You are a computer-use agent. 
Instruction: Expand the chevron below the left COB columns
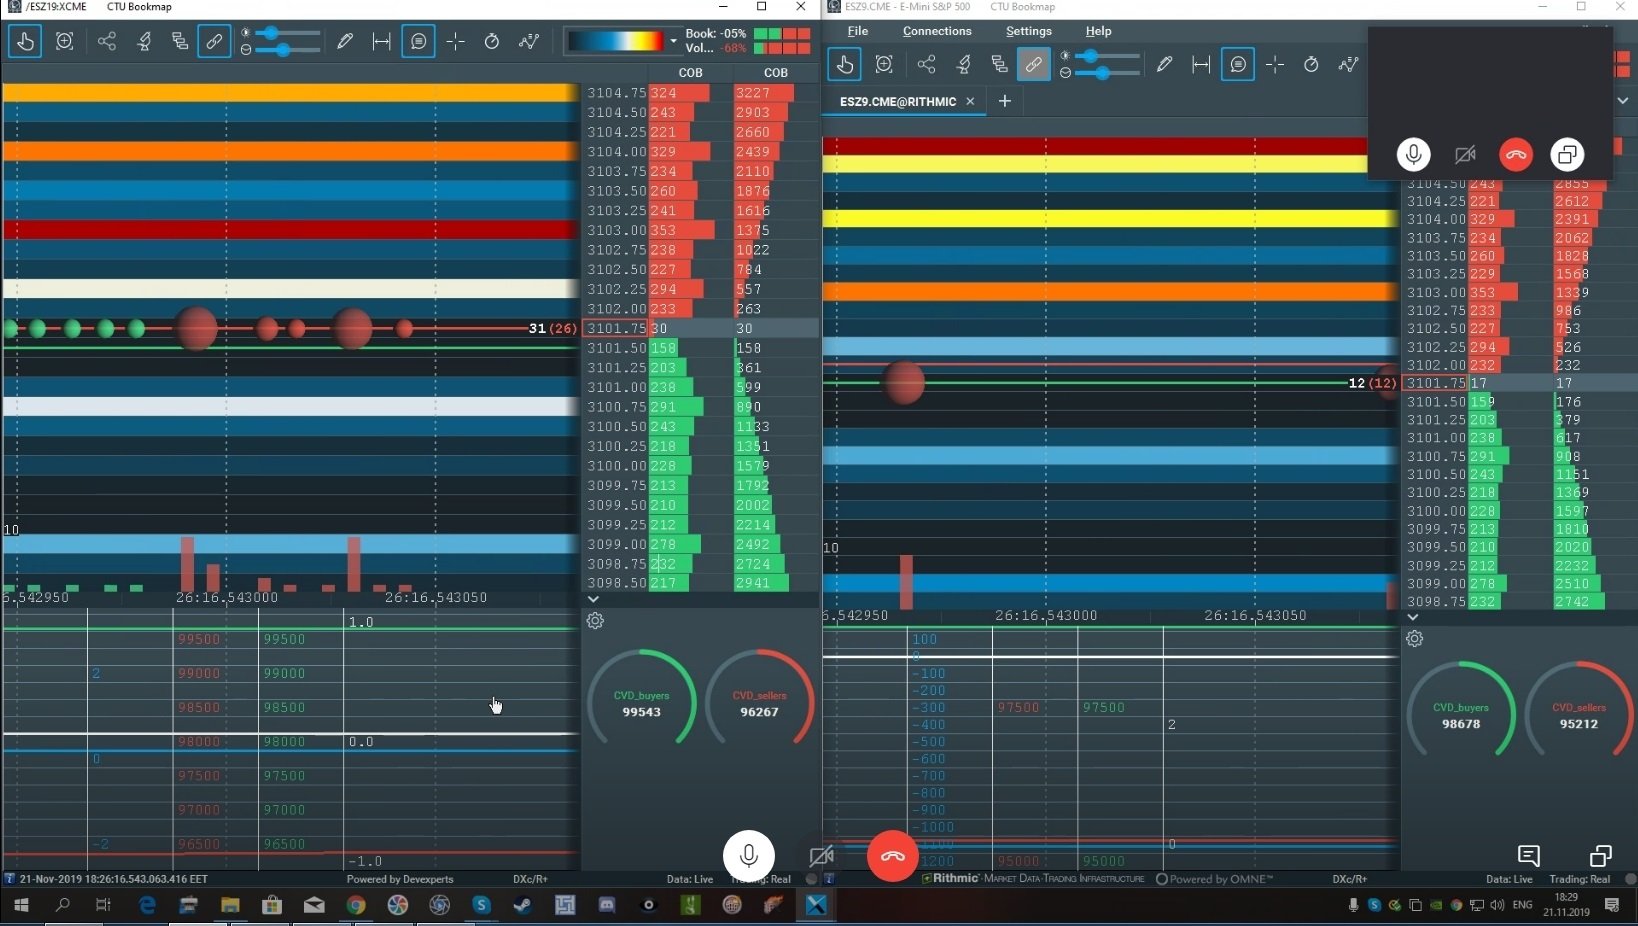593,599
